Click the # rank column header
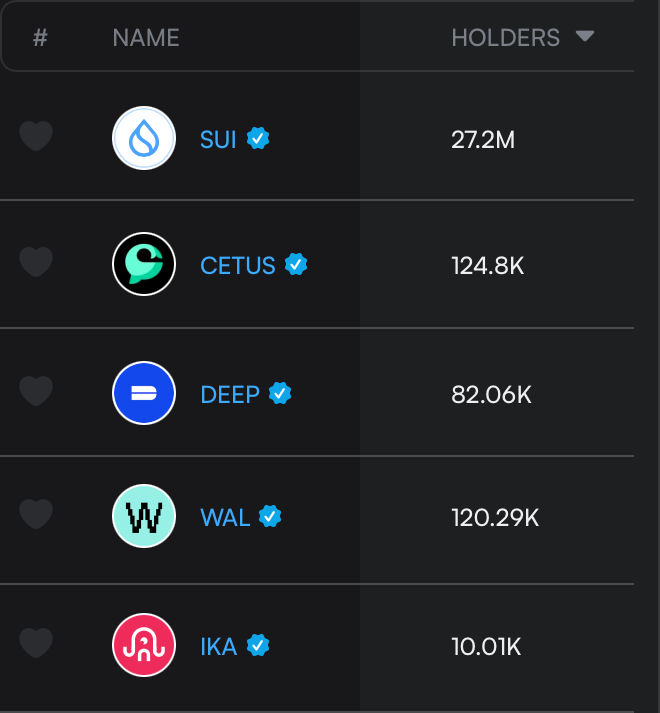 tap(40, 38)
